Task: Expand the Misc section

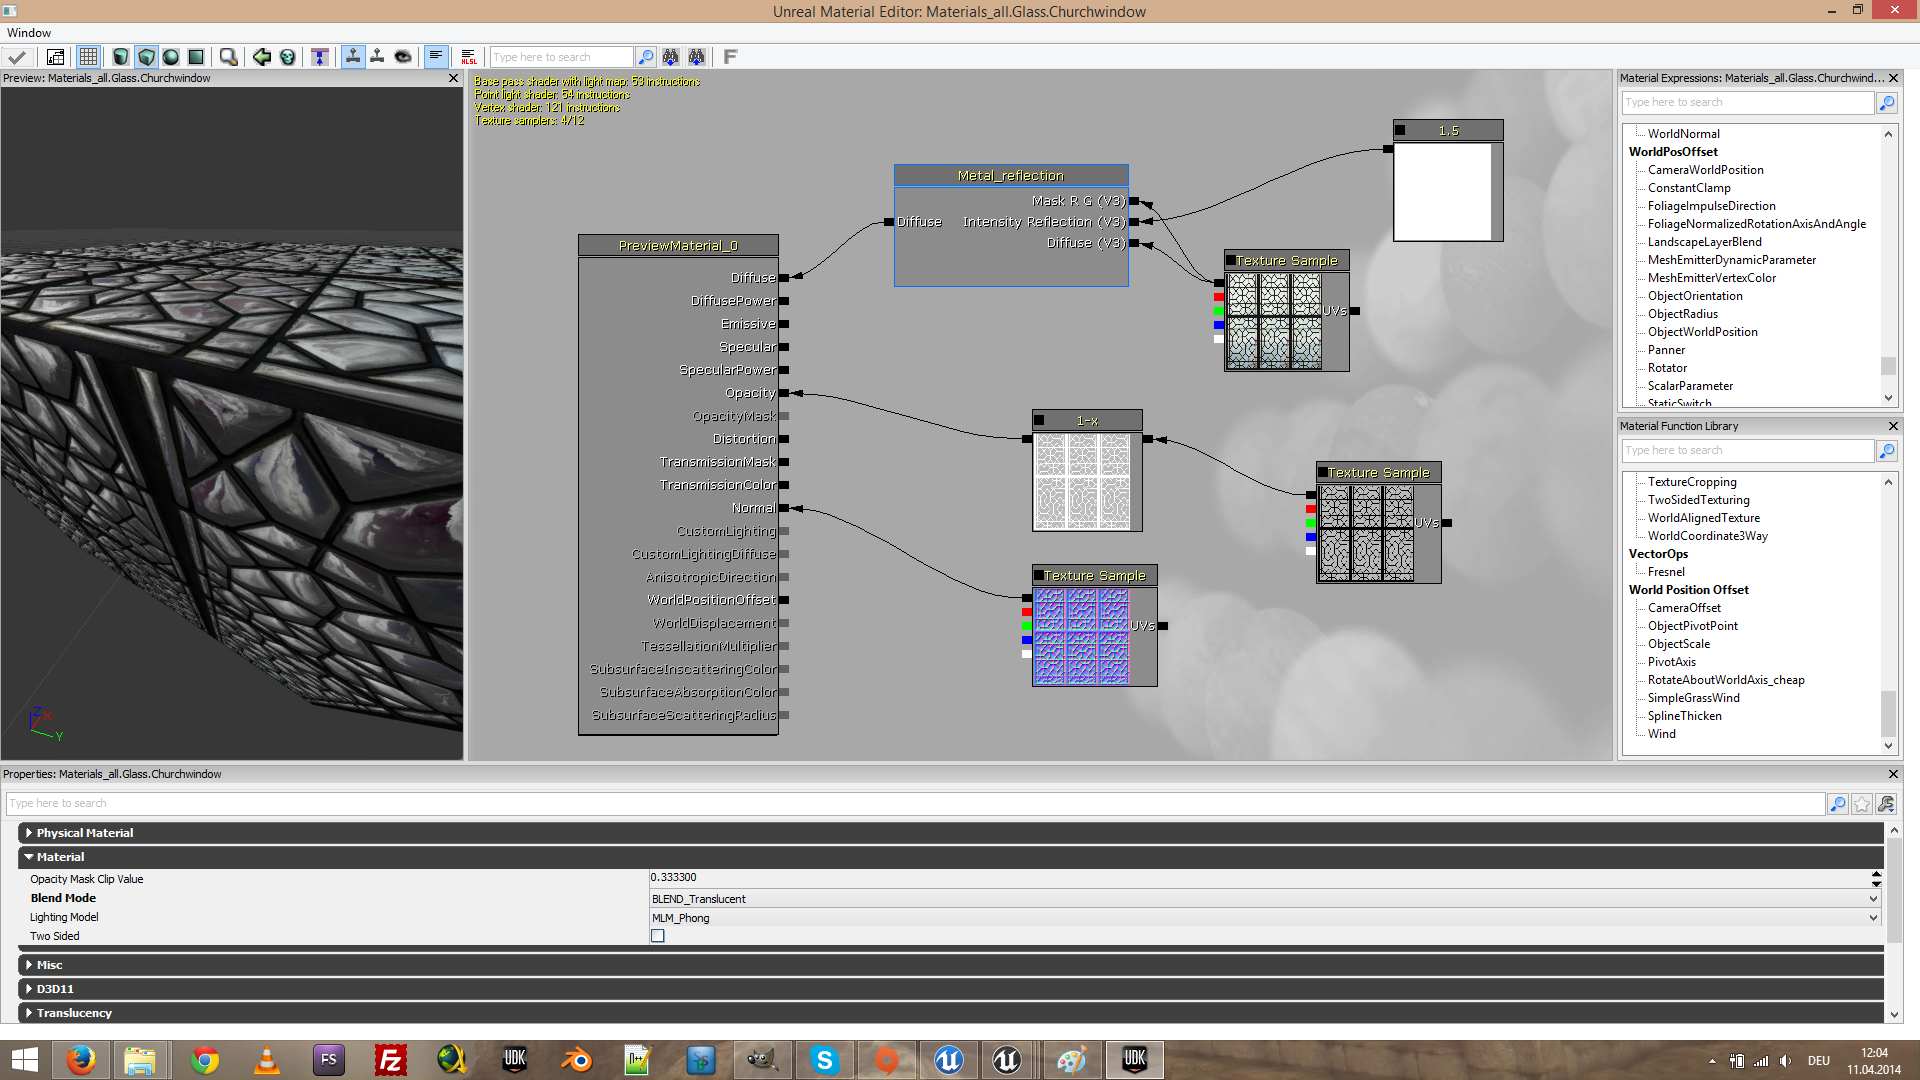Action: [x=29, y=965]
